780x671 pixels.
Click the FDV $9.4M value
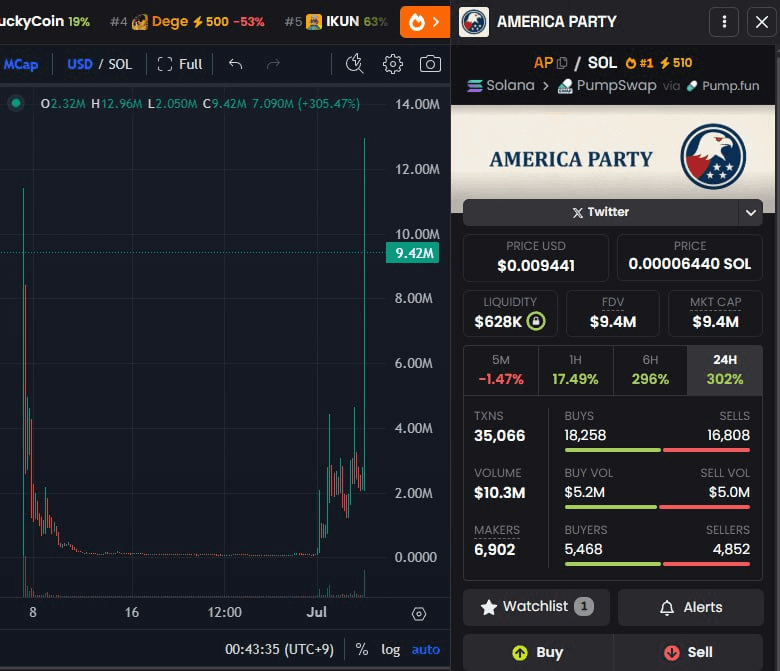(613, 322)
